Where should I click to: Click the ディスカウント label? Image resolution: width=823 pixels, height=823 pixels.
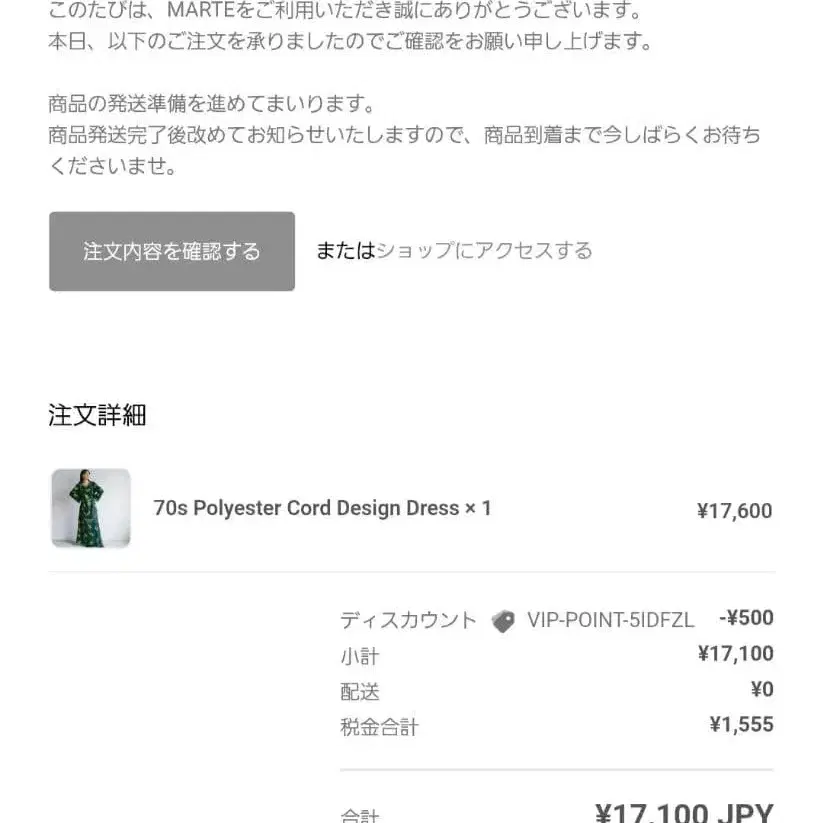[408, 620]
